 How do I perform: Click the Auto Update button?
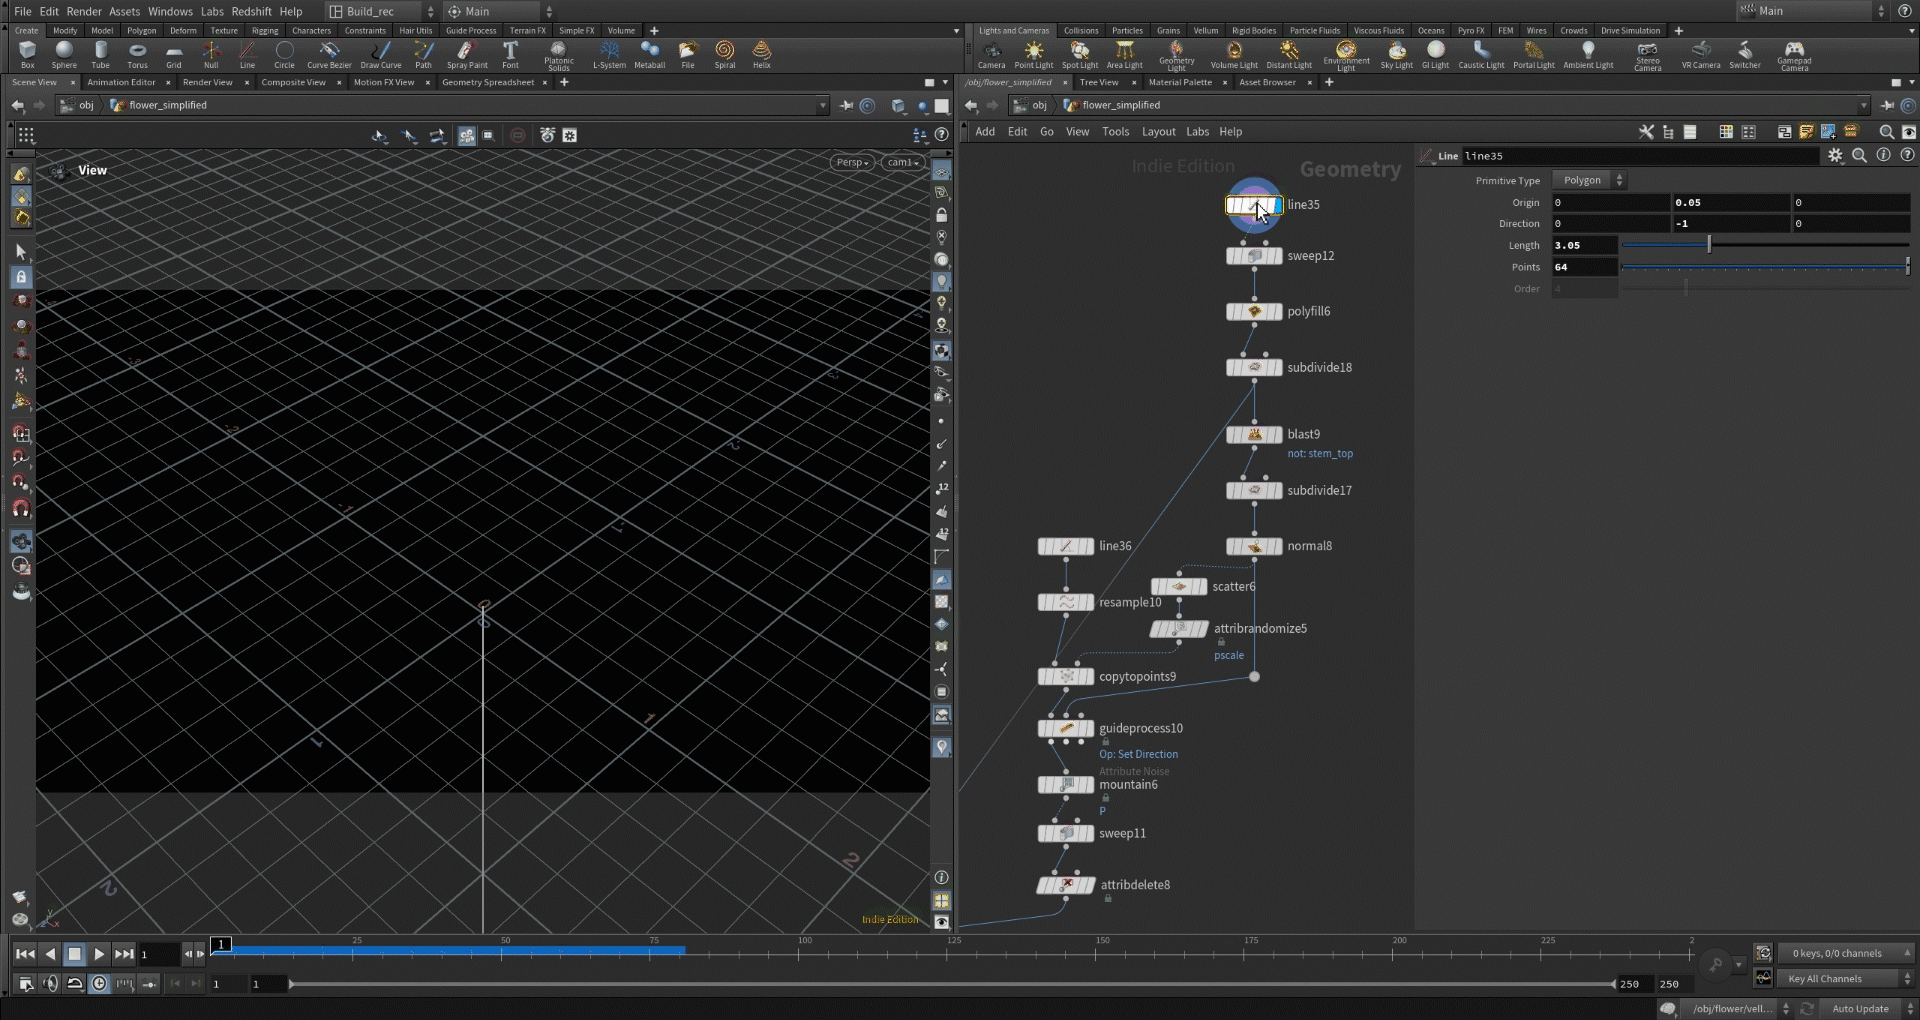point(1859,1008)
